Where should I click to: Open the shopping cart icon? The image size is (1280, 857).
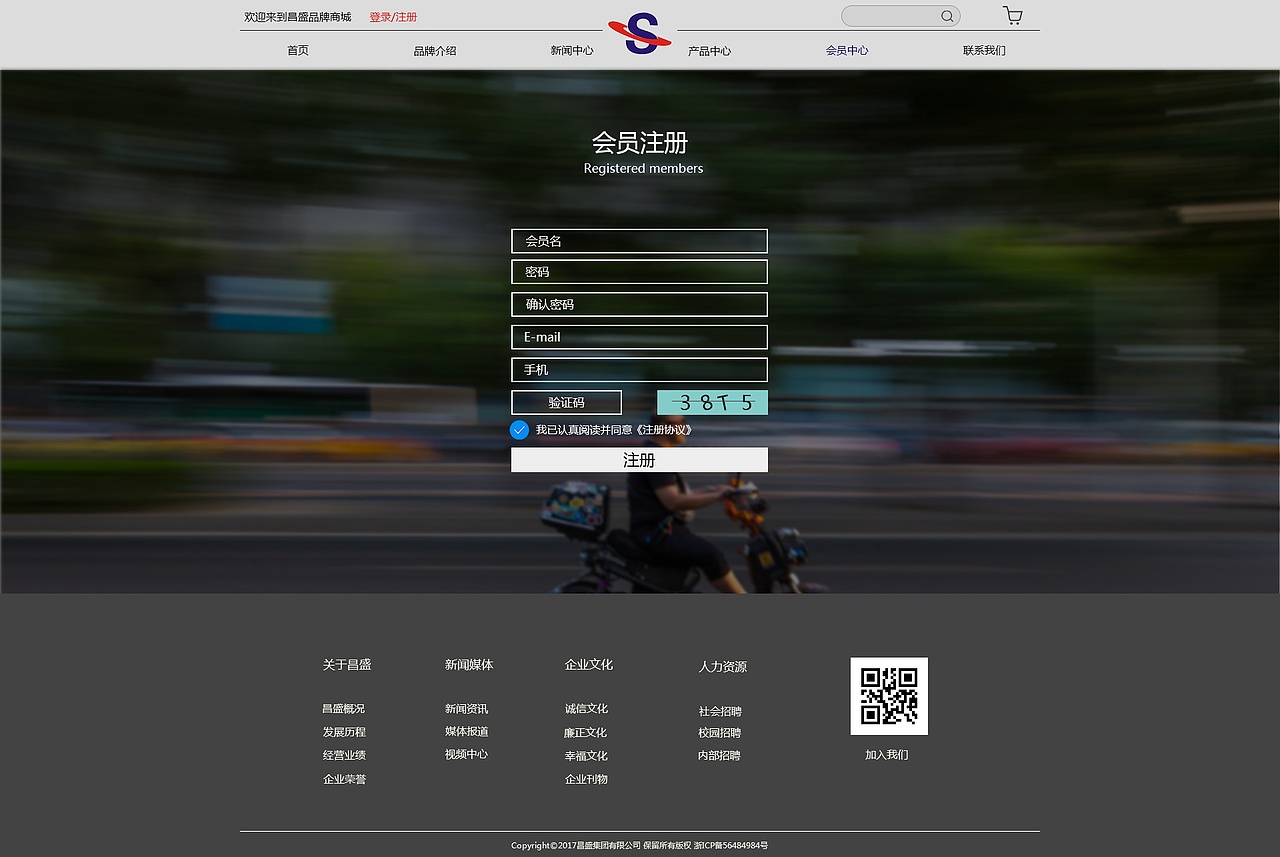point(1013,16)
